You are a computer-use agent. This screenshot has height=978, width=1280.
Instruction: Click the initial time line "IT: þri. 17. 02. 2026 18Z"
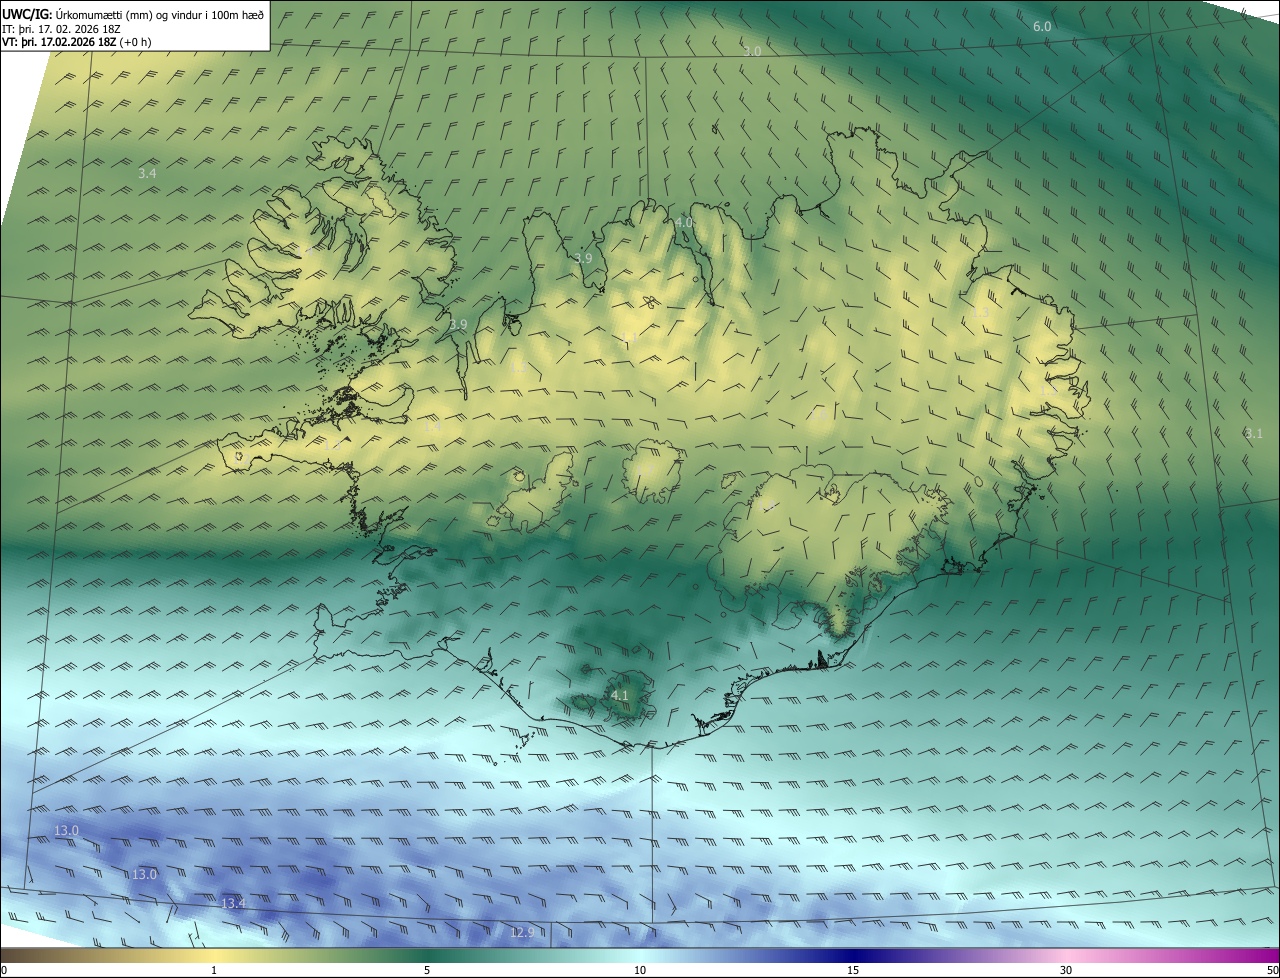point(61,28)
